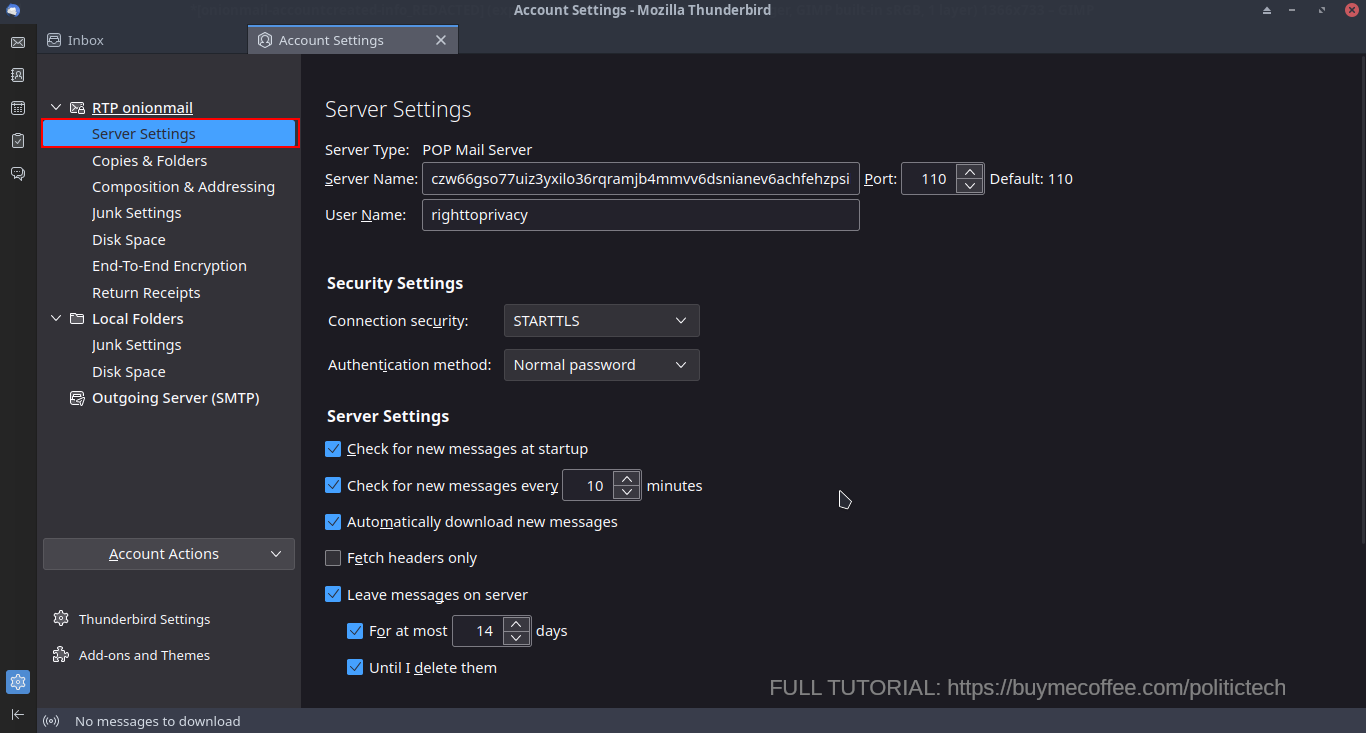
Task: Click the 'No messages to download' status text
Action: [158, 721]
